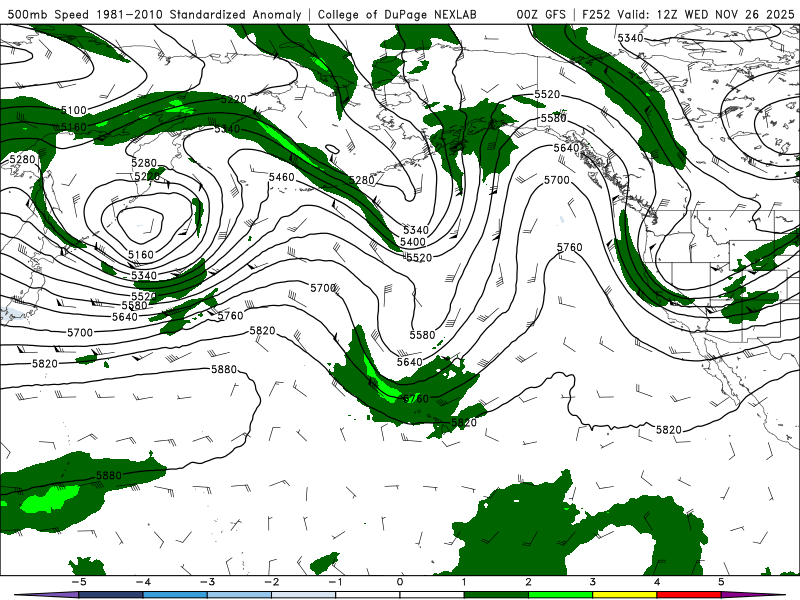This screenshot has height=600, width=800.
Task: Click the medium blue -4-to--3 colorbar segment
Action: [x=175, y=595]
